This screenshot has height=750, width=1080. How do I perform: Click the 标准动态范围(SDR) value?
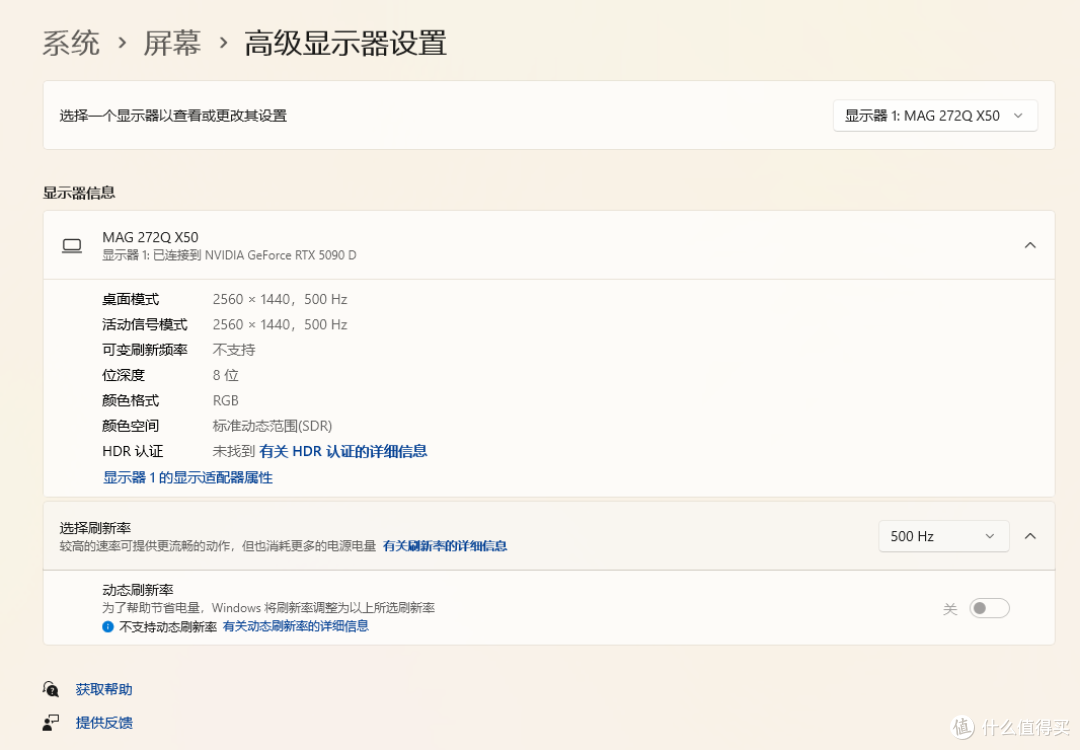coord(272,426)
